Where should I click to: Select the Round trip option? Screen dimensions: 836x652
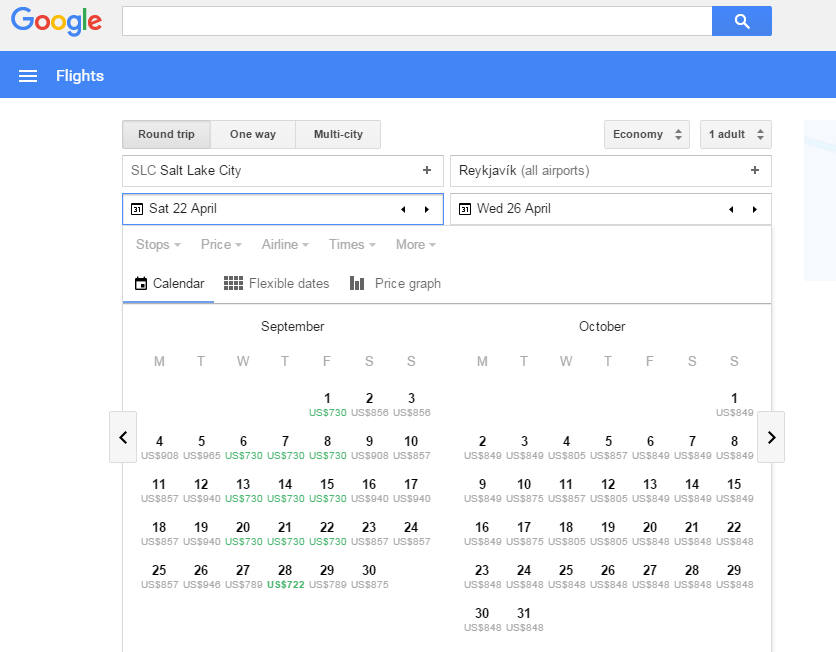coord(166,135)
